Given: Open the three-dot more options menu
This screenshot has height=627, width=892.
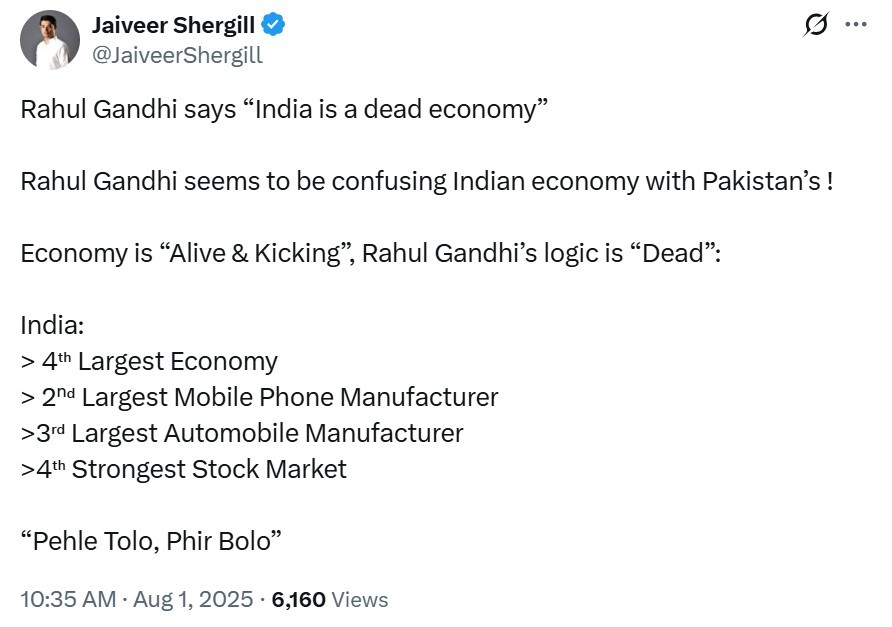Looking at the screenshot, I should pos(856,26).
